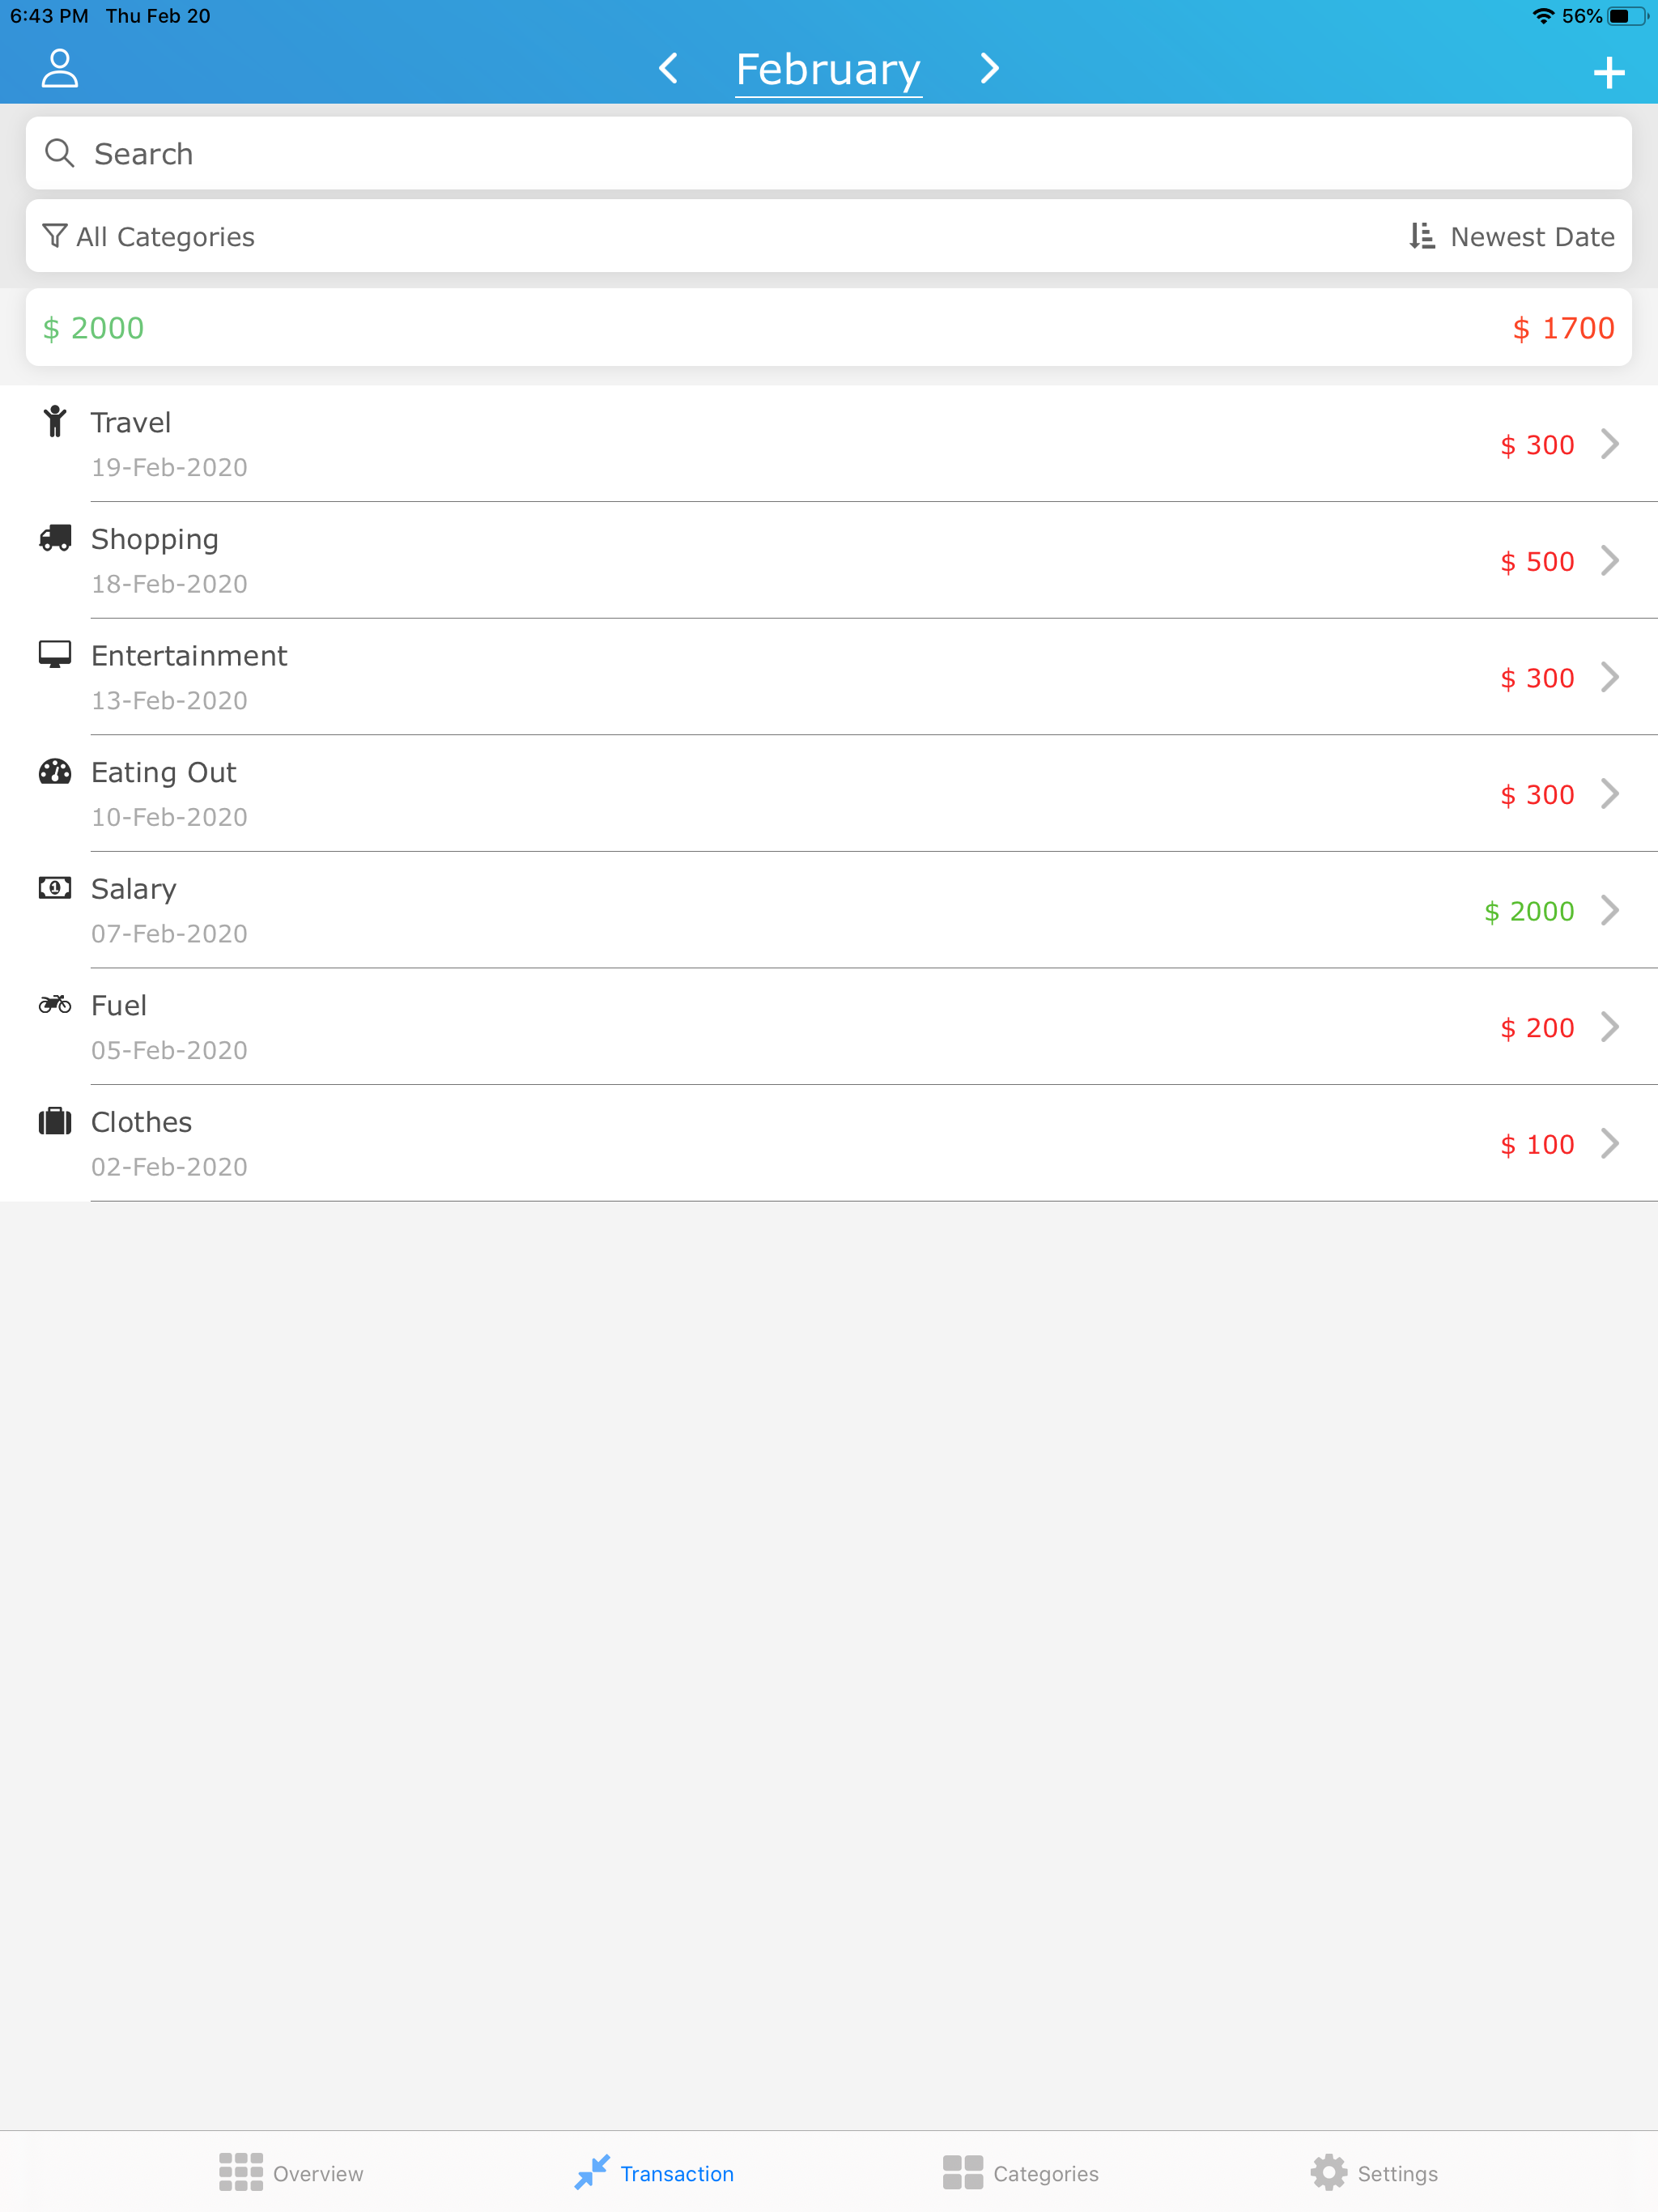
Task: Select the February month title
Action: (828, 70)
